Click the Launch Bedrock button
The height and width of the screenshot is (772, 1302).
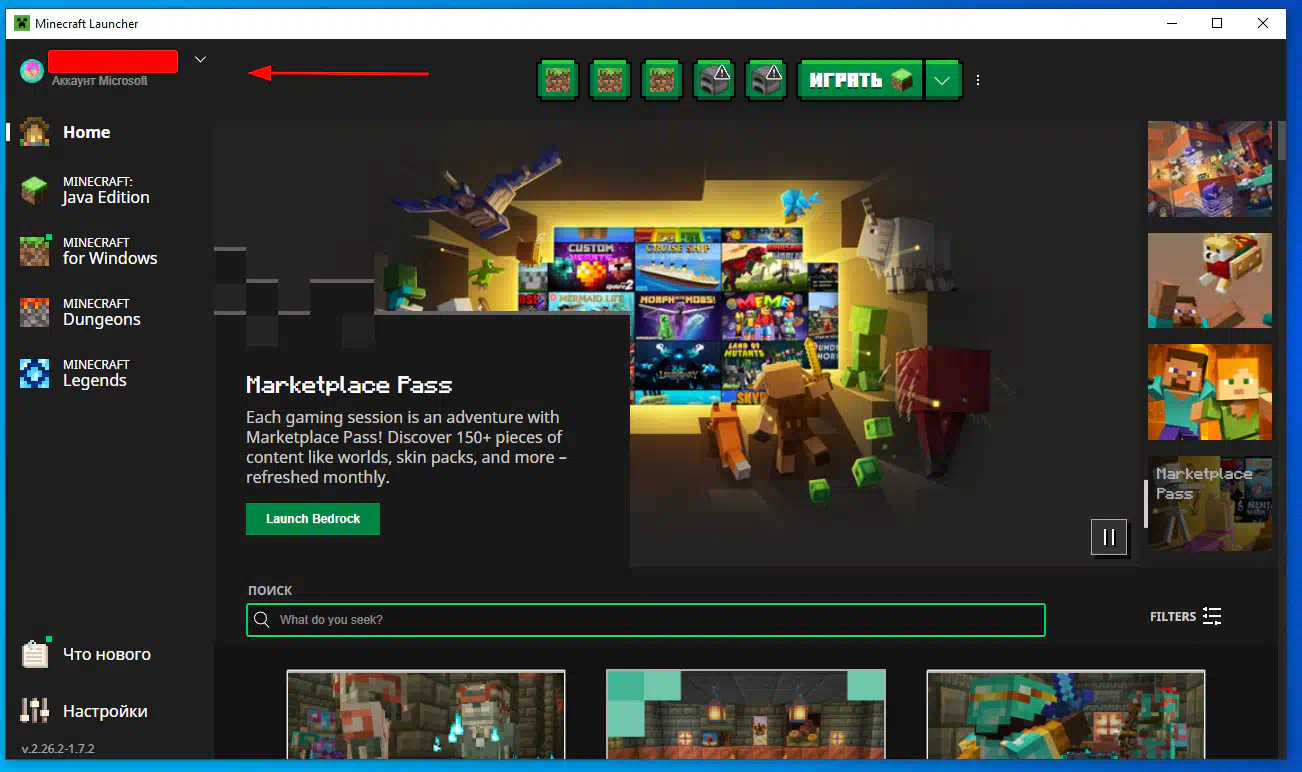point(313,519)
